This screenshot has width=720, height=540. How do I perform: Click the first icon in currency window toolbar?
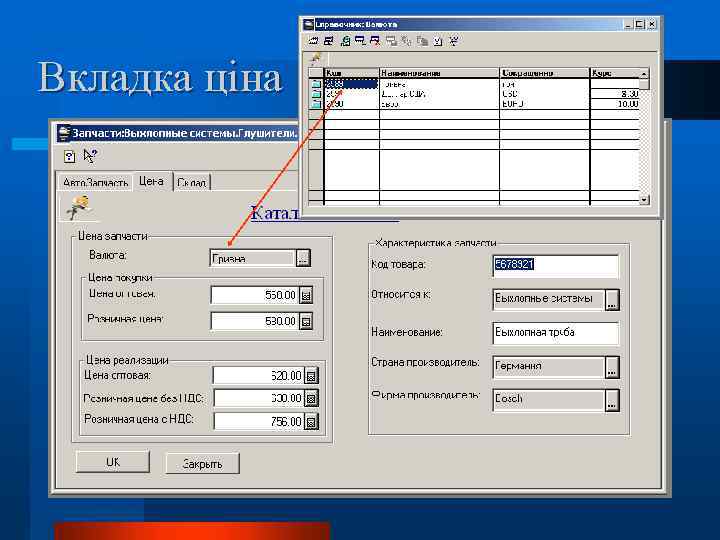click(x=314, y=41)
